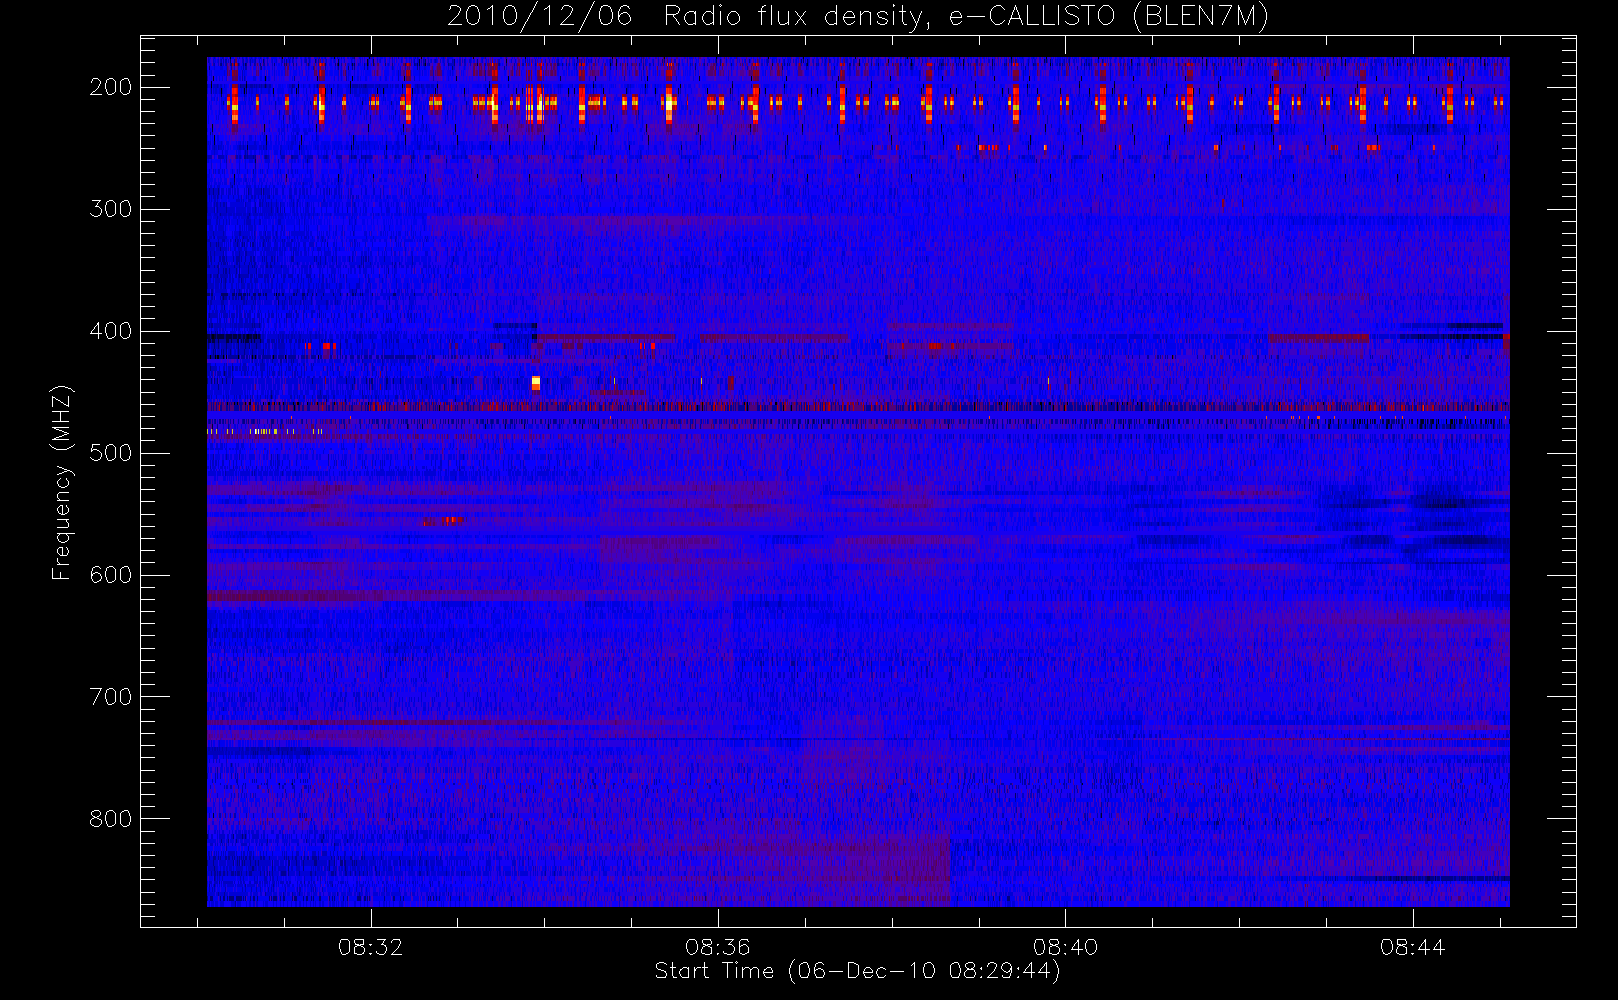Select the 300 frequency tick label
The height and width of the screenshot is (1000, 1618).
[x=110, y=209]
